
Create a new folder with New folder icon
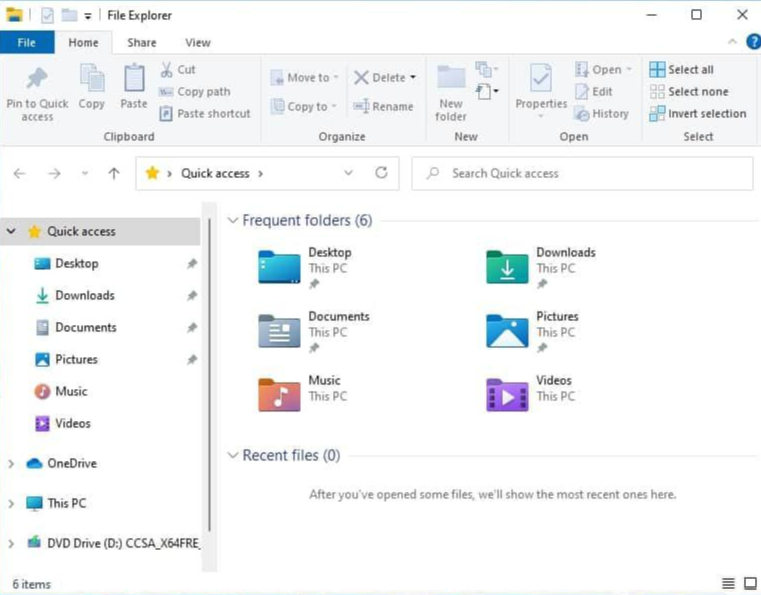451,80
